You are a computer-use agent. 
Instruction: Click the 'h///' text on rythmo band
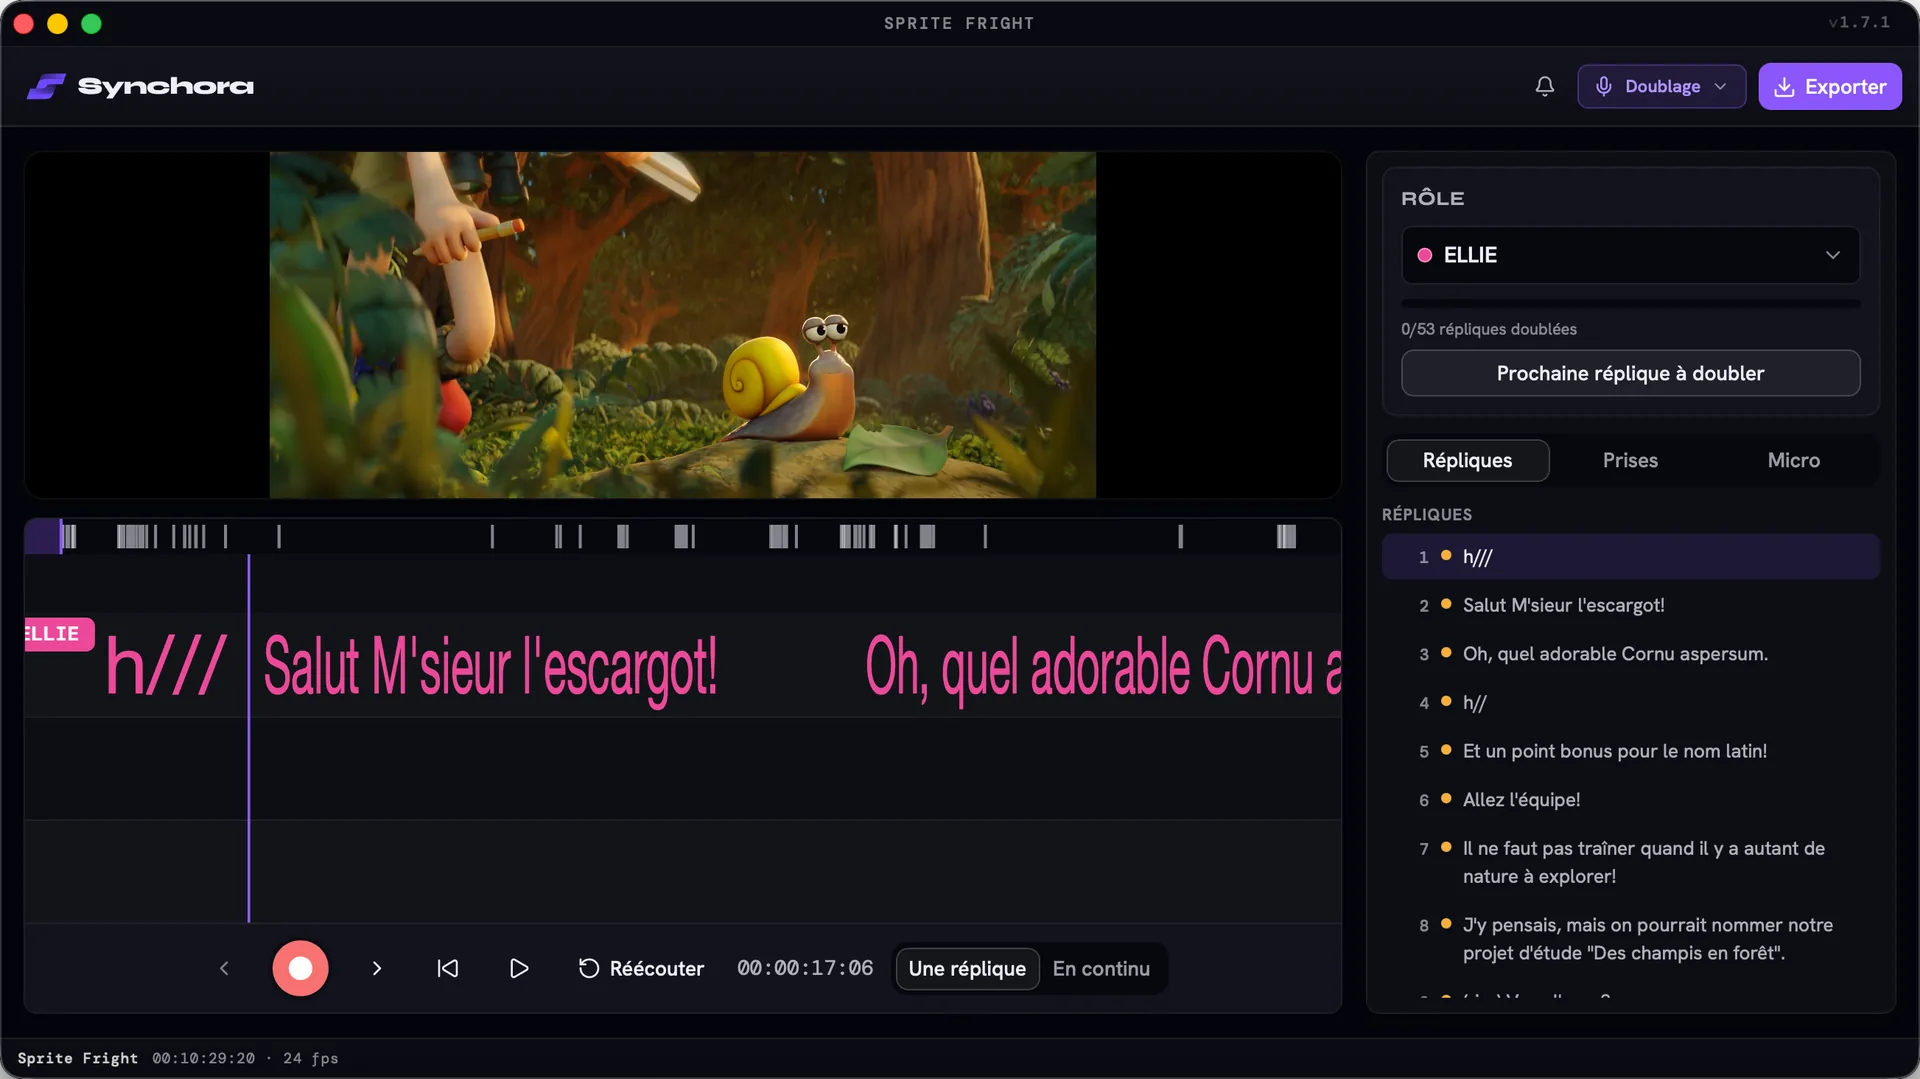pos(165,667)
